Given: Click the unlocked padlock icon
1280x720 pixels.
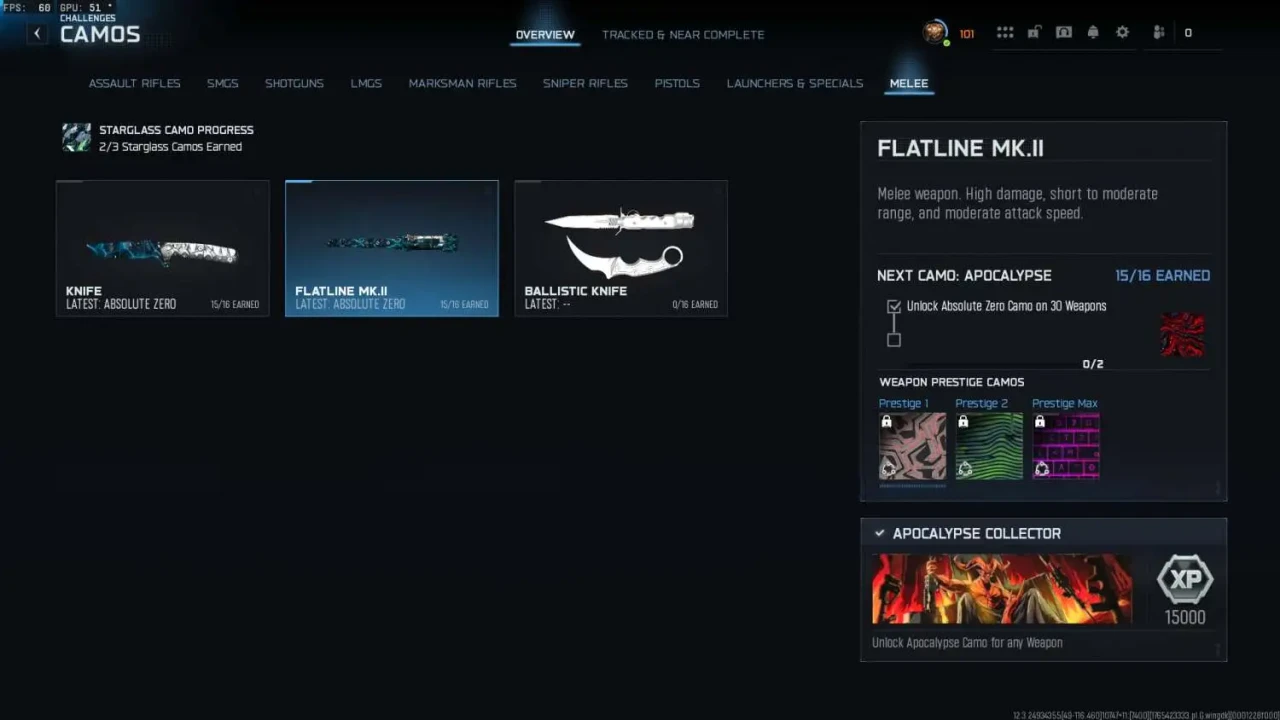Looking at the screenshot, I should tap(1034, 32).
